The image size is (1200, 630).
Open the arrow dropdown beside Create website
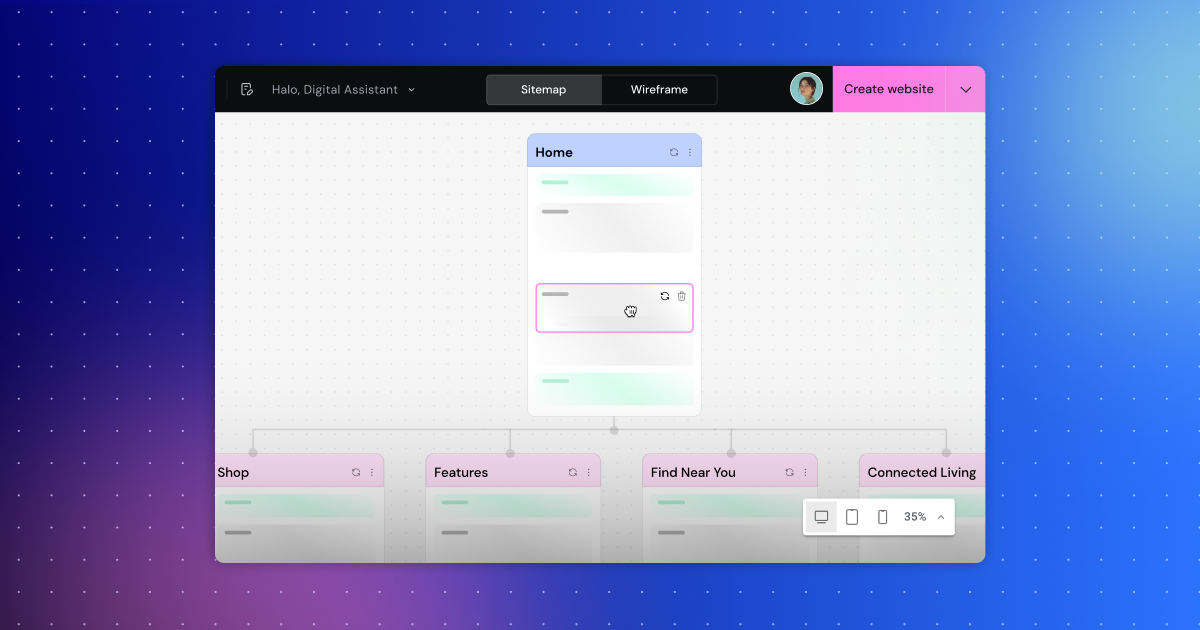click(x=965, y=89)
